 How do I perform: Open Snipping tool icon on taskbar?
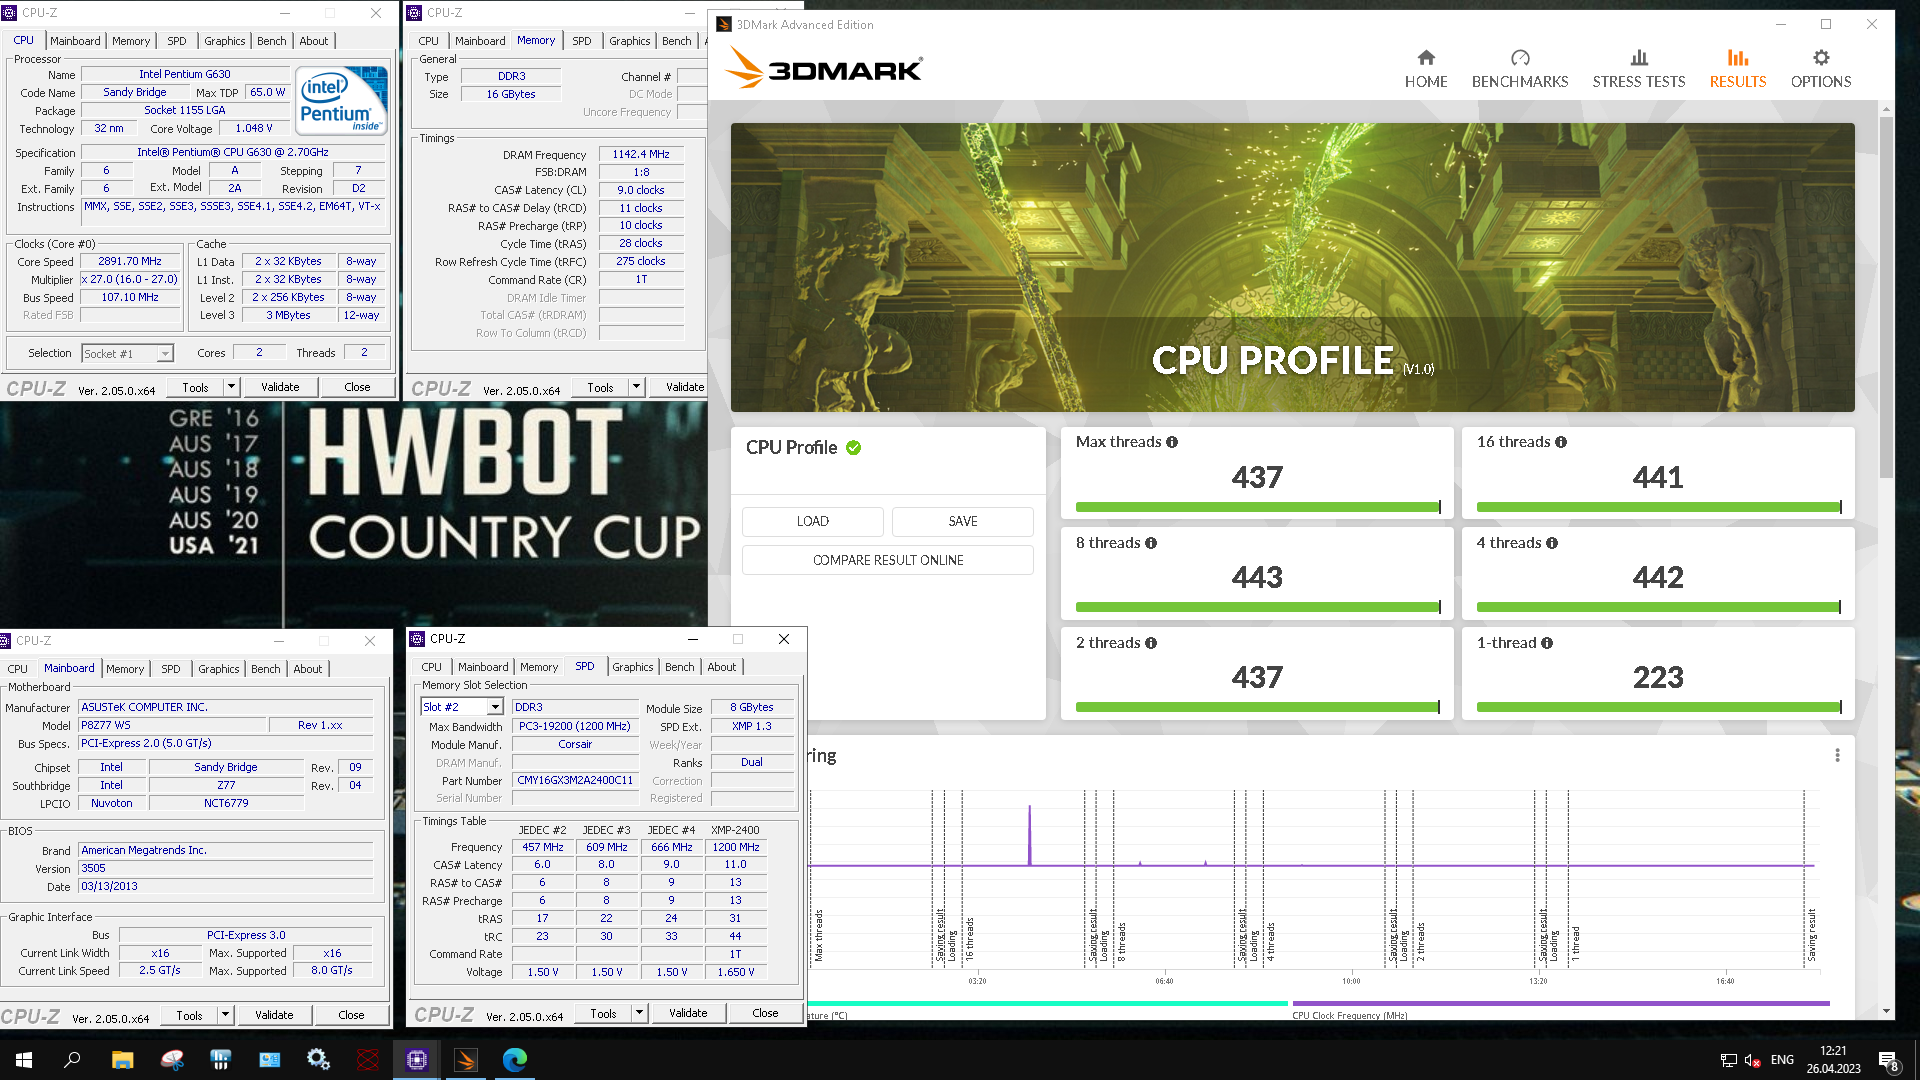tap(172, 1060)
